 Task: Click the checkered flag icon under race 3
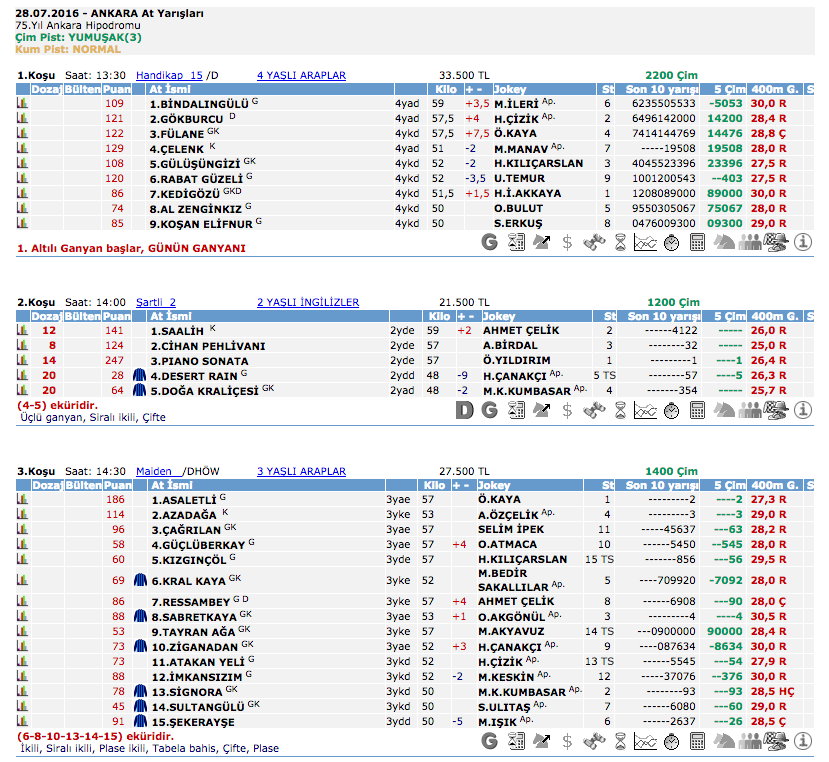(x=776, y=741)
